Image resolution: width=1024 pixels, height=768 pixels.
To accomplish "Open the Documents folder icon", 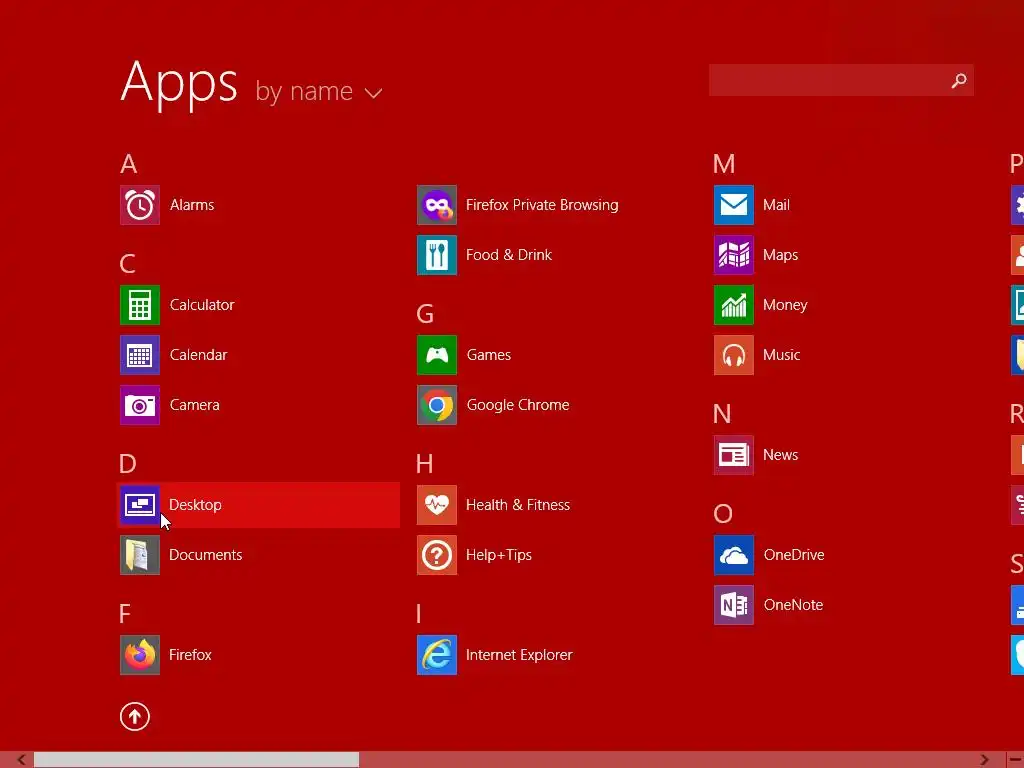I will point(140,555).
